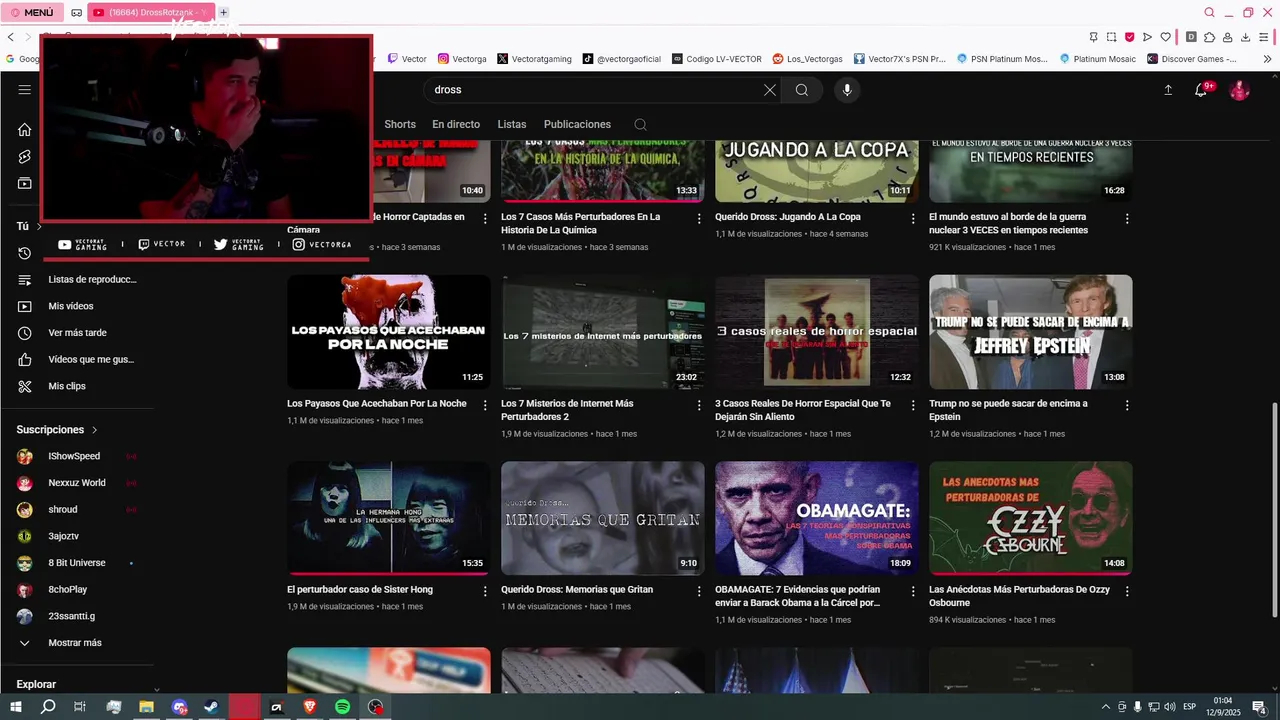Open Nexxuz World subscription channel
1280x720 pixels.
pyautogui.click(x=78, y=483)
